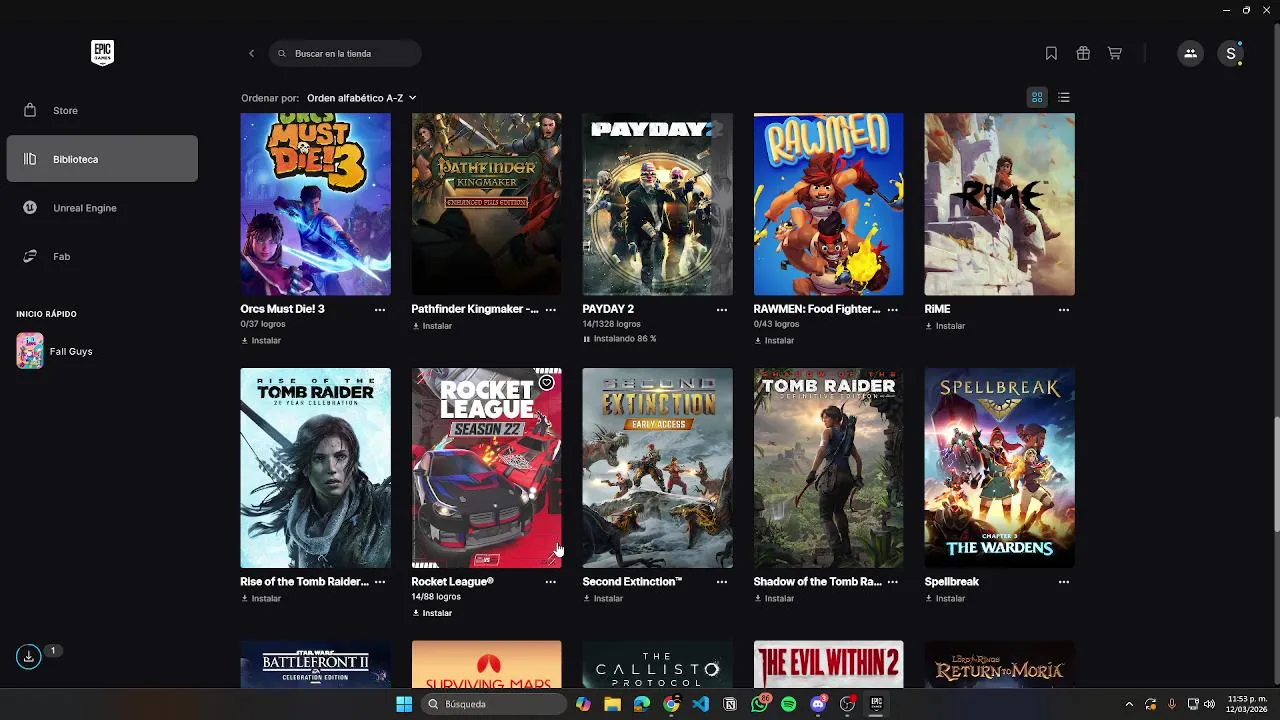Open Spotify from the taskbar
This screenshot has width=1280, height=720.
(789, 704)
